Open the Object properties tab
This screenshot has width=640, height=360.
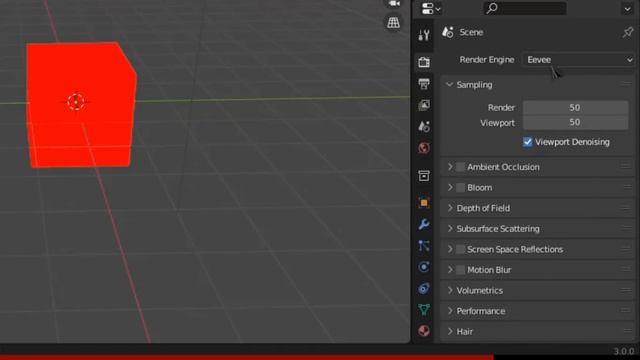[x=424, y=203]
